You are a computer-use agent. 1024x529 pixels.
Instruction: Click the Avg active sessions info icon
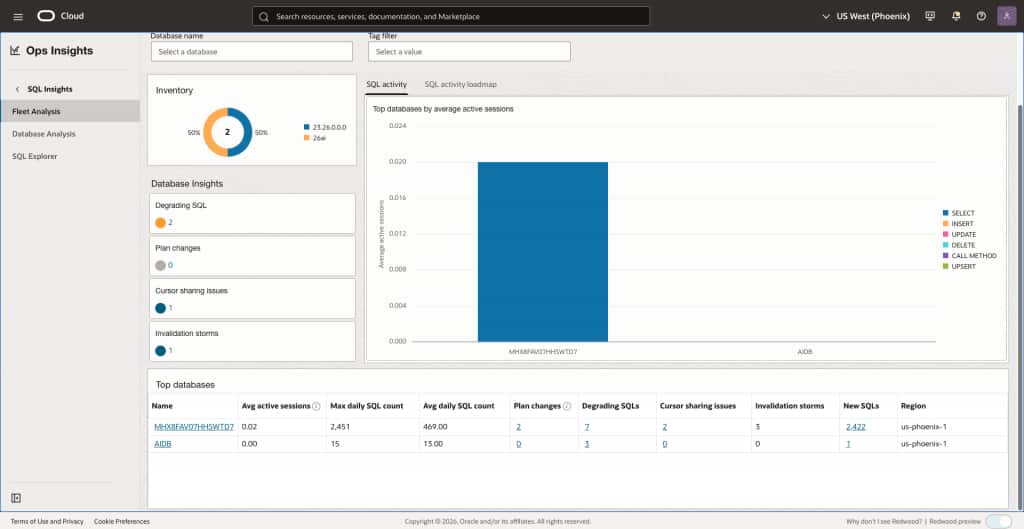click(x=316, y=406)
